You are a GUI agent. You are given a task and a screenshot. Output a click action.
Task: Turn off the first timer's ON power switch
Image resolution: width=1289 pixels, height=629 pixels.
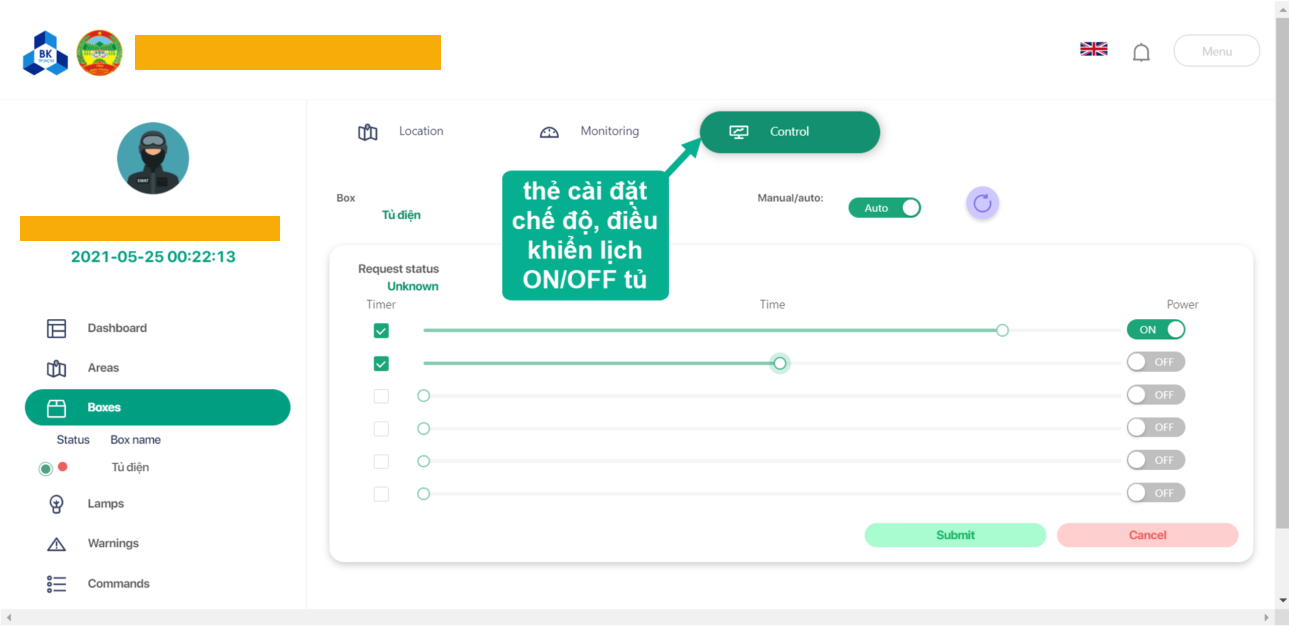[x=1155, y=330]
